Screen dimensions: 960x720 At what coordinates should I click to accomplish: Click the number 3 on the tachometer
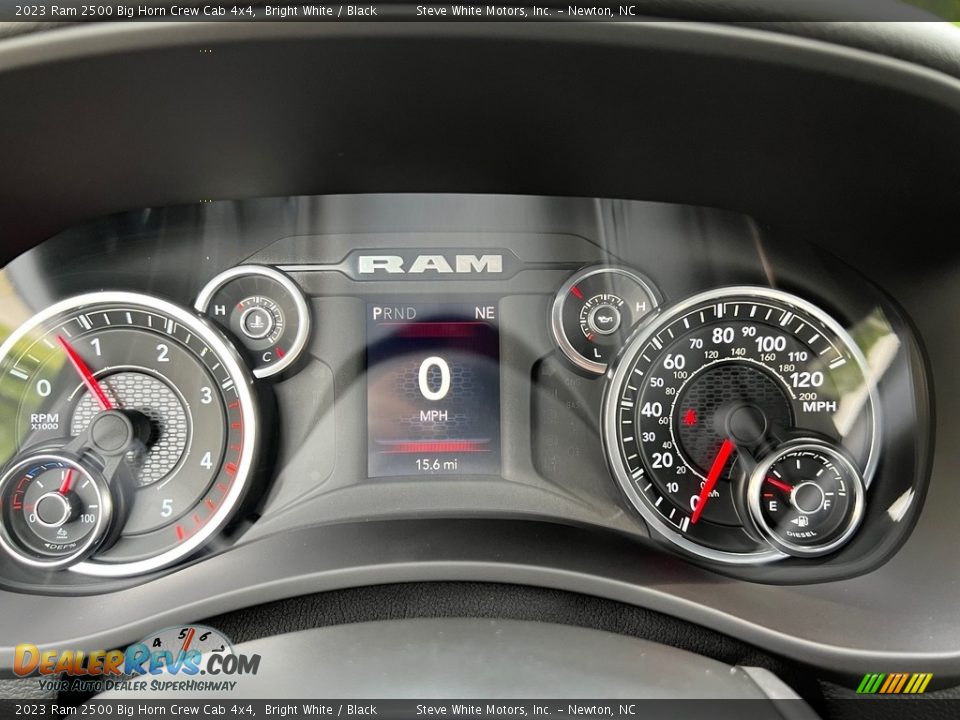click(x=206, y=395)
